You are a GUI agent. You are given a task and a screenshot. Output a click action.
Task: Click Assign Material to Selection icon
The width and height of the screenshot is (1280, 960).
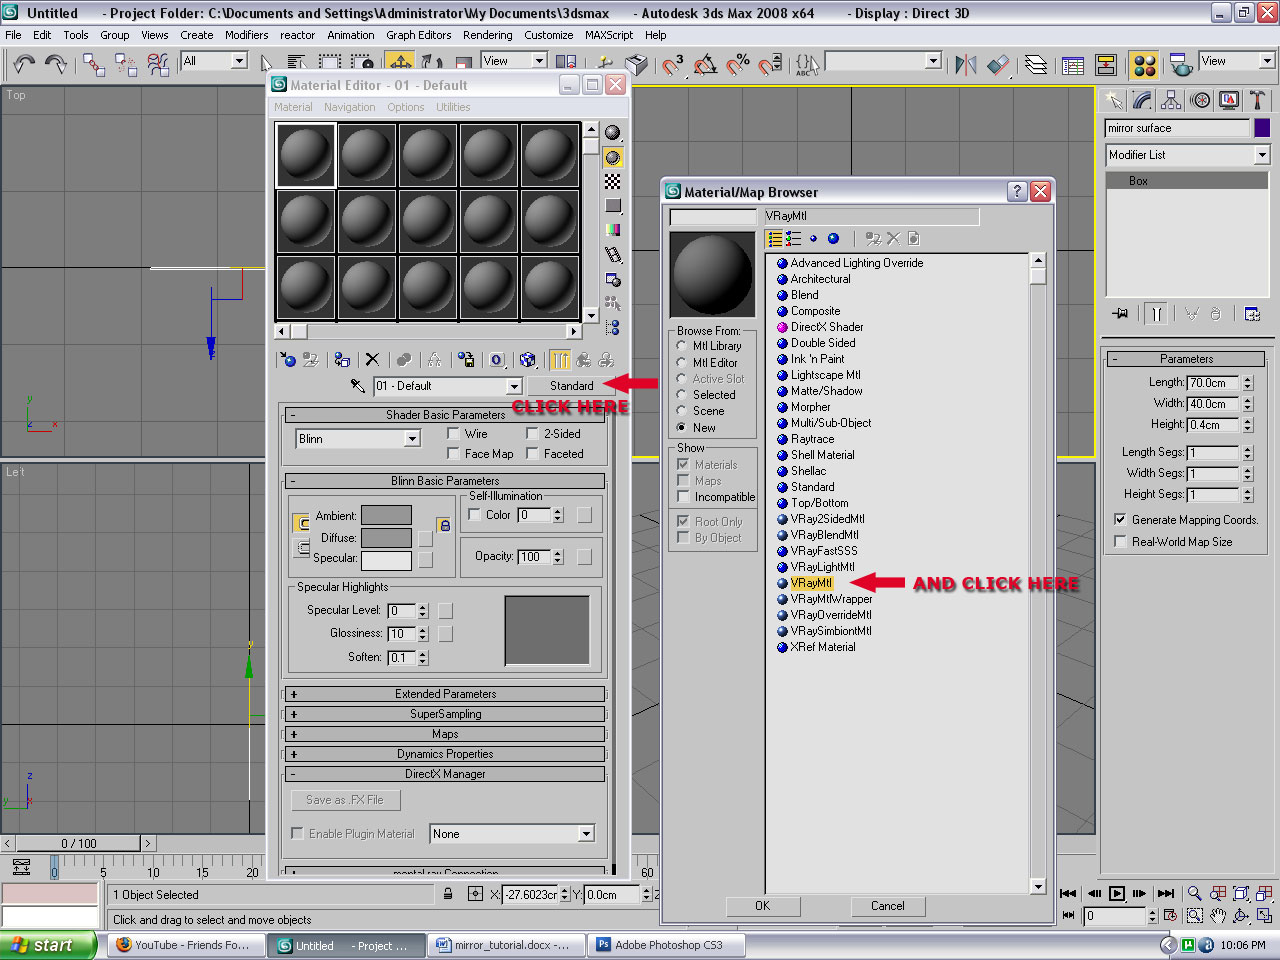342,360
